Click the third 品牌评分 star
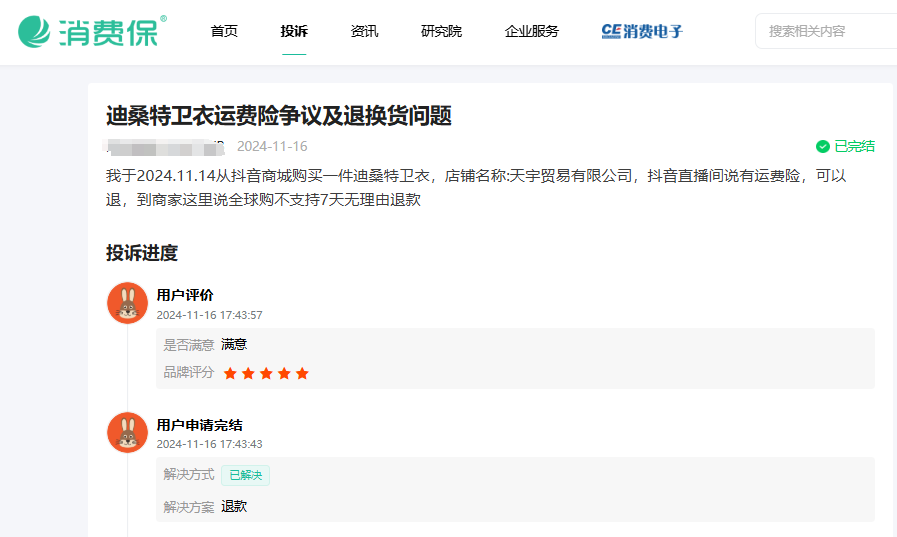Viewport: 897px width, 537px height. coord(266,373)
